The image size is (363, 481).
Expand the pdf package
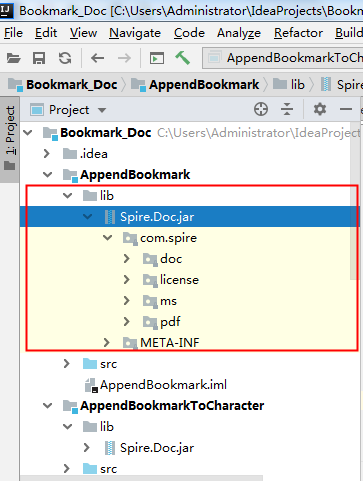click(x=126, y=322)
